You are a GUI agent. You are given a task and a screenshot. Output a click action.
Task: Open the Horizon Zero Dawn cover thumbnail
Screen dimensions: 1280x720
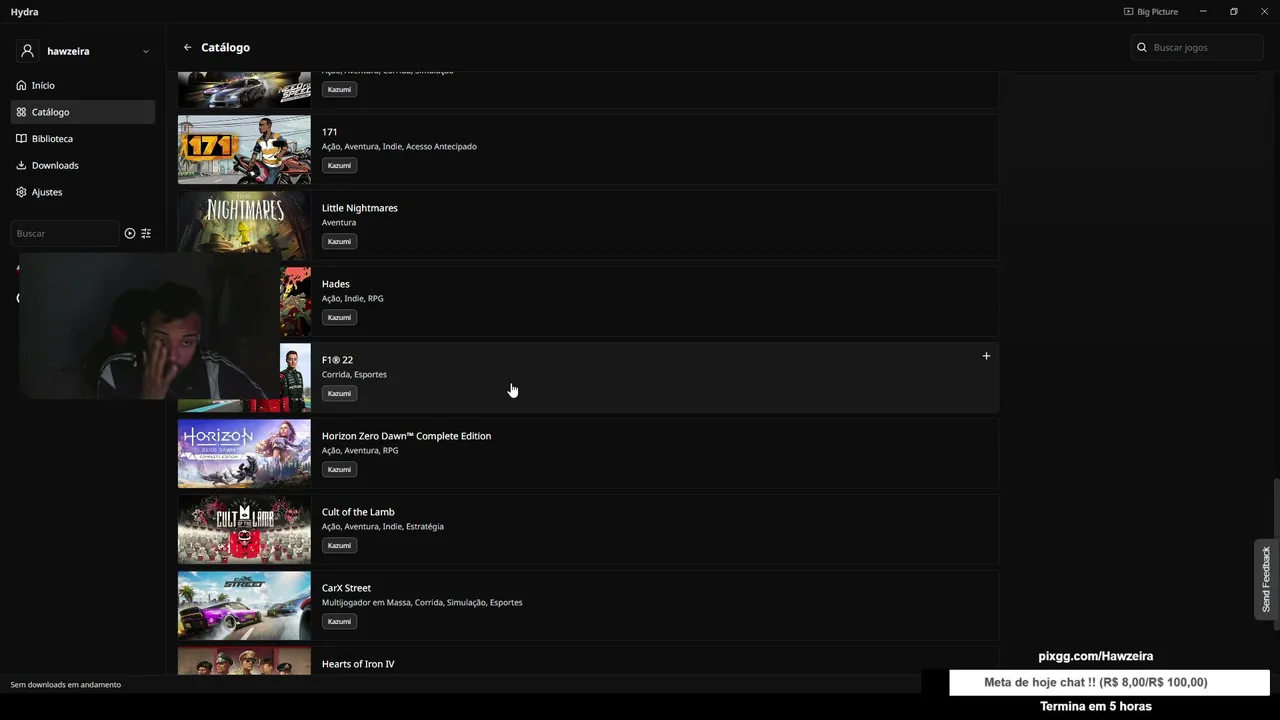tap(244, 454)
